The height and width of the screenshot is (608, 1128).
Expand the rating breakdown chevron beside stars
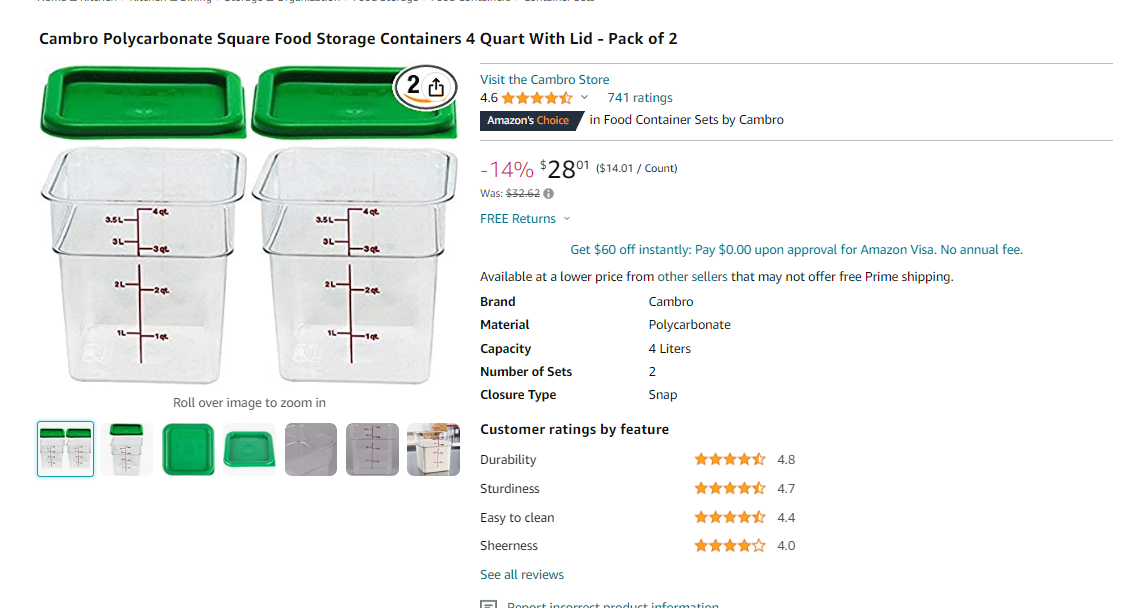point(584,97)
